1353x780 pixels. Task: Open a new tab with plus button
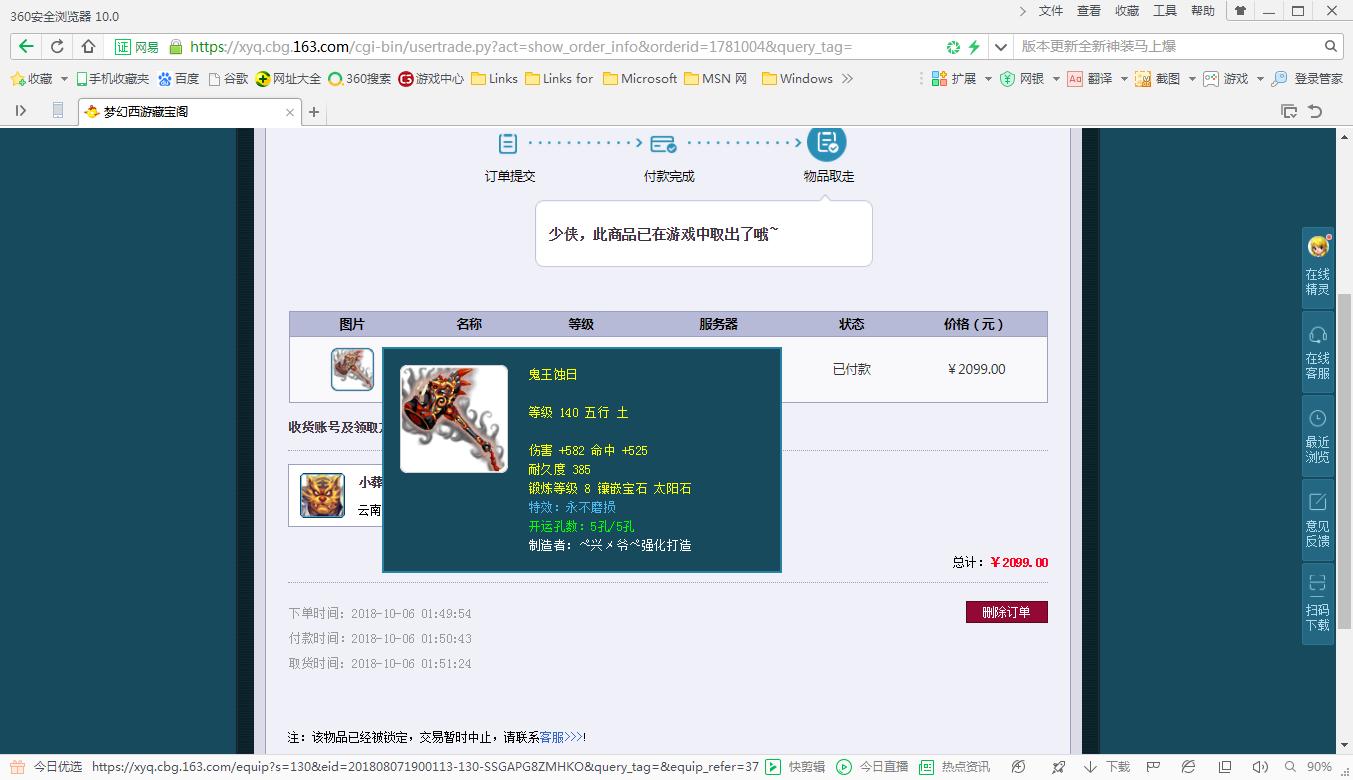point(314,112)
